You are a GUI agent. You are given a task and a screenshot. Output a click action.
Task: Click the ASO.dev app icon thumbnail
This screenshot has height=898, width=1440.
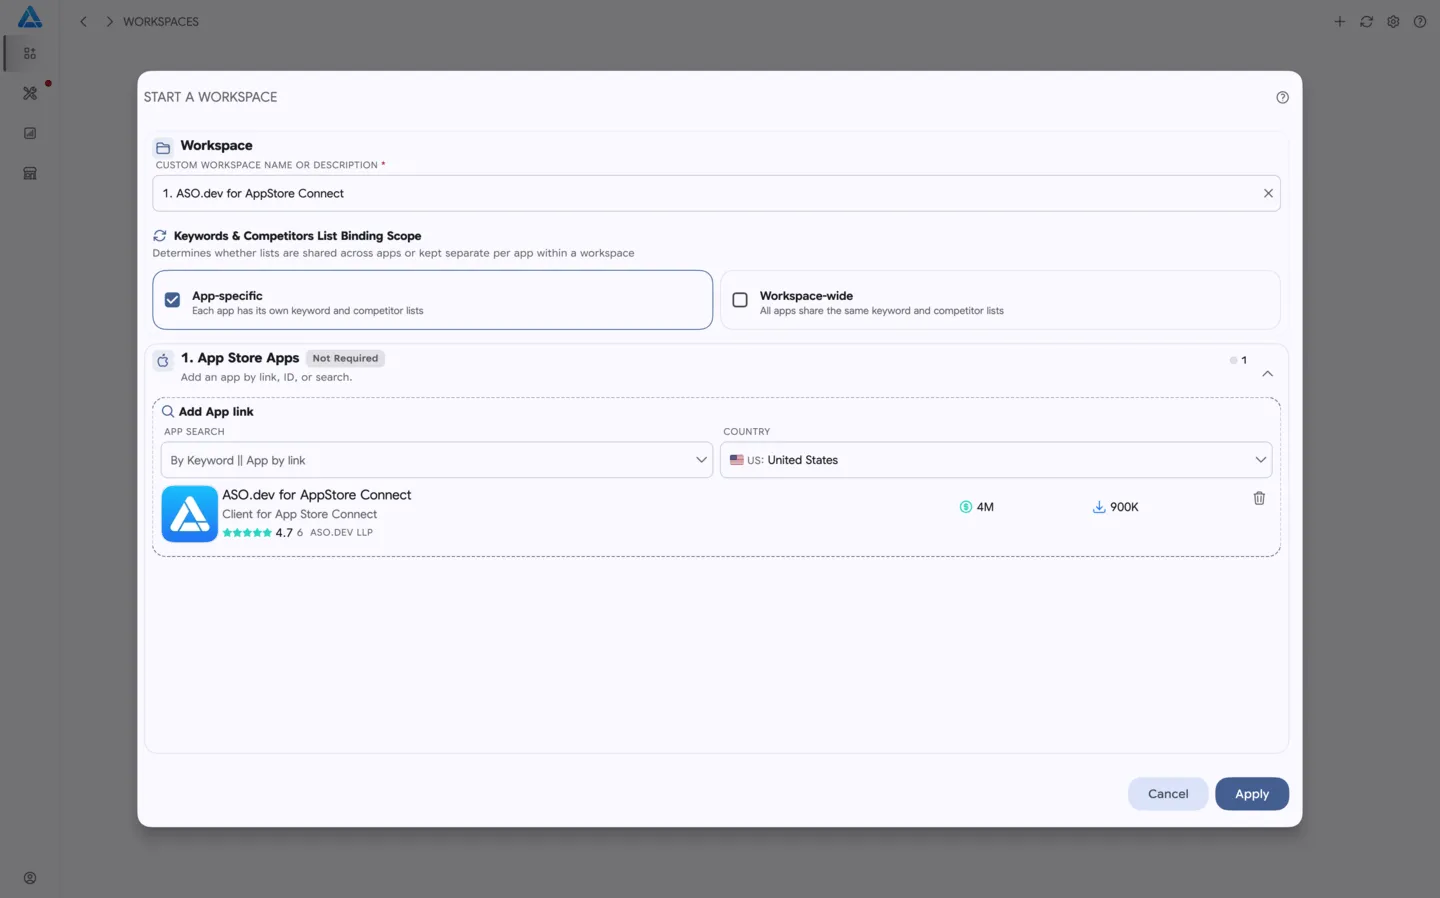[190, 514]
